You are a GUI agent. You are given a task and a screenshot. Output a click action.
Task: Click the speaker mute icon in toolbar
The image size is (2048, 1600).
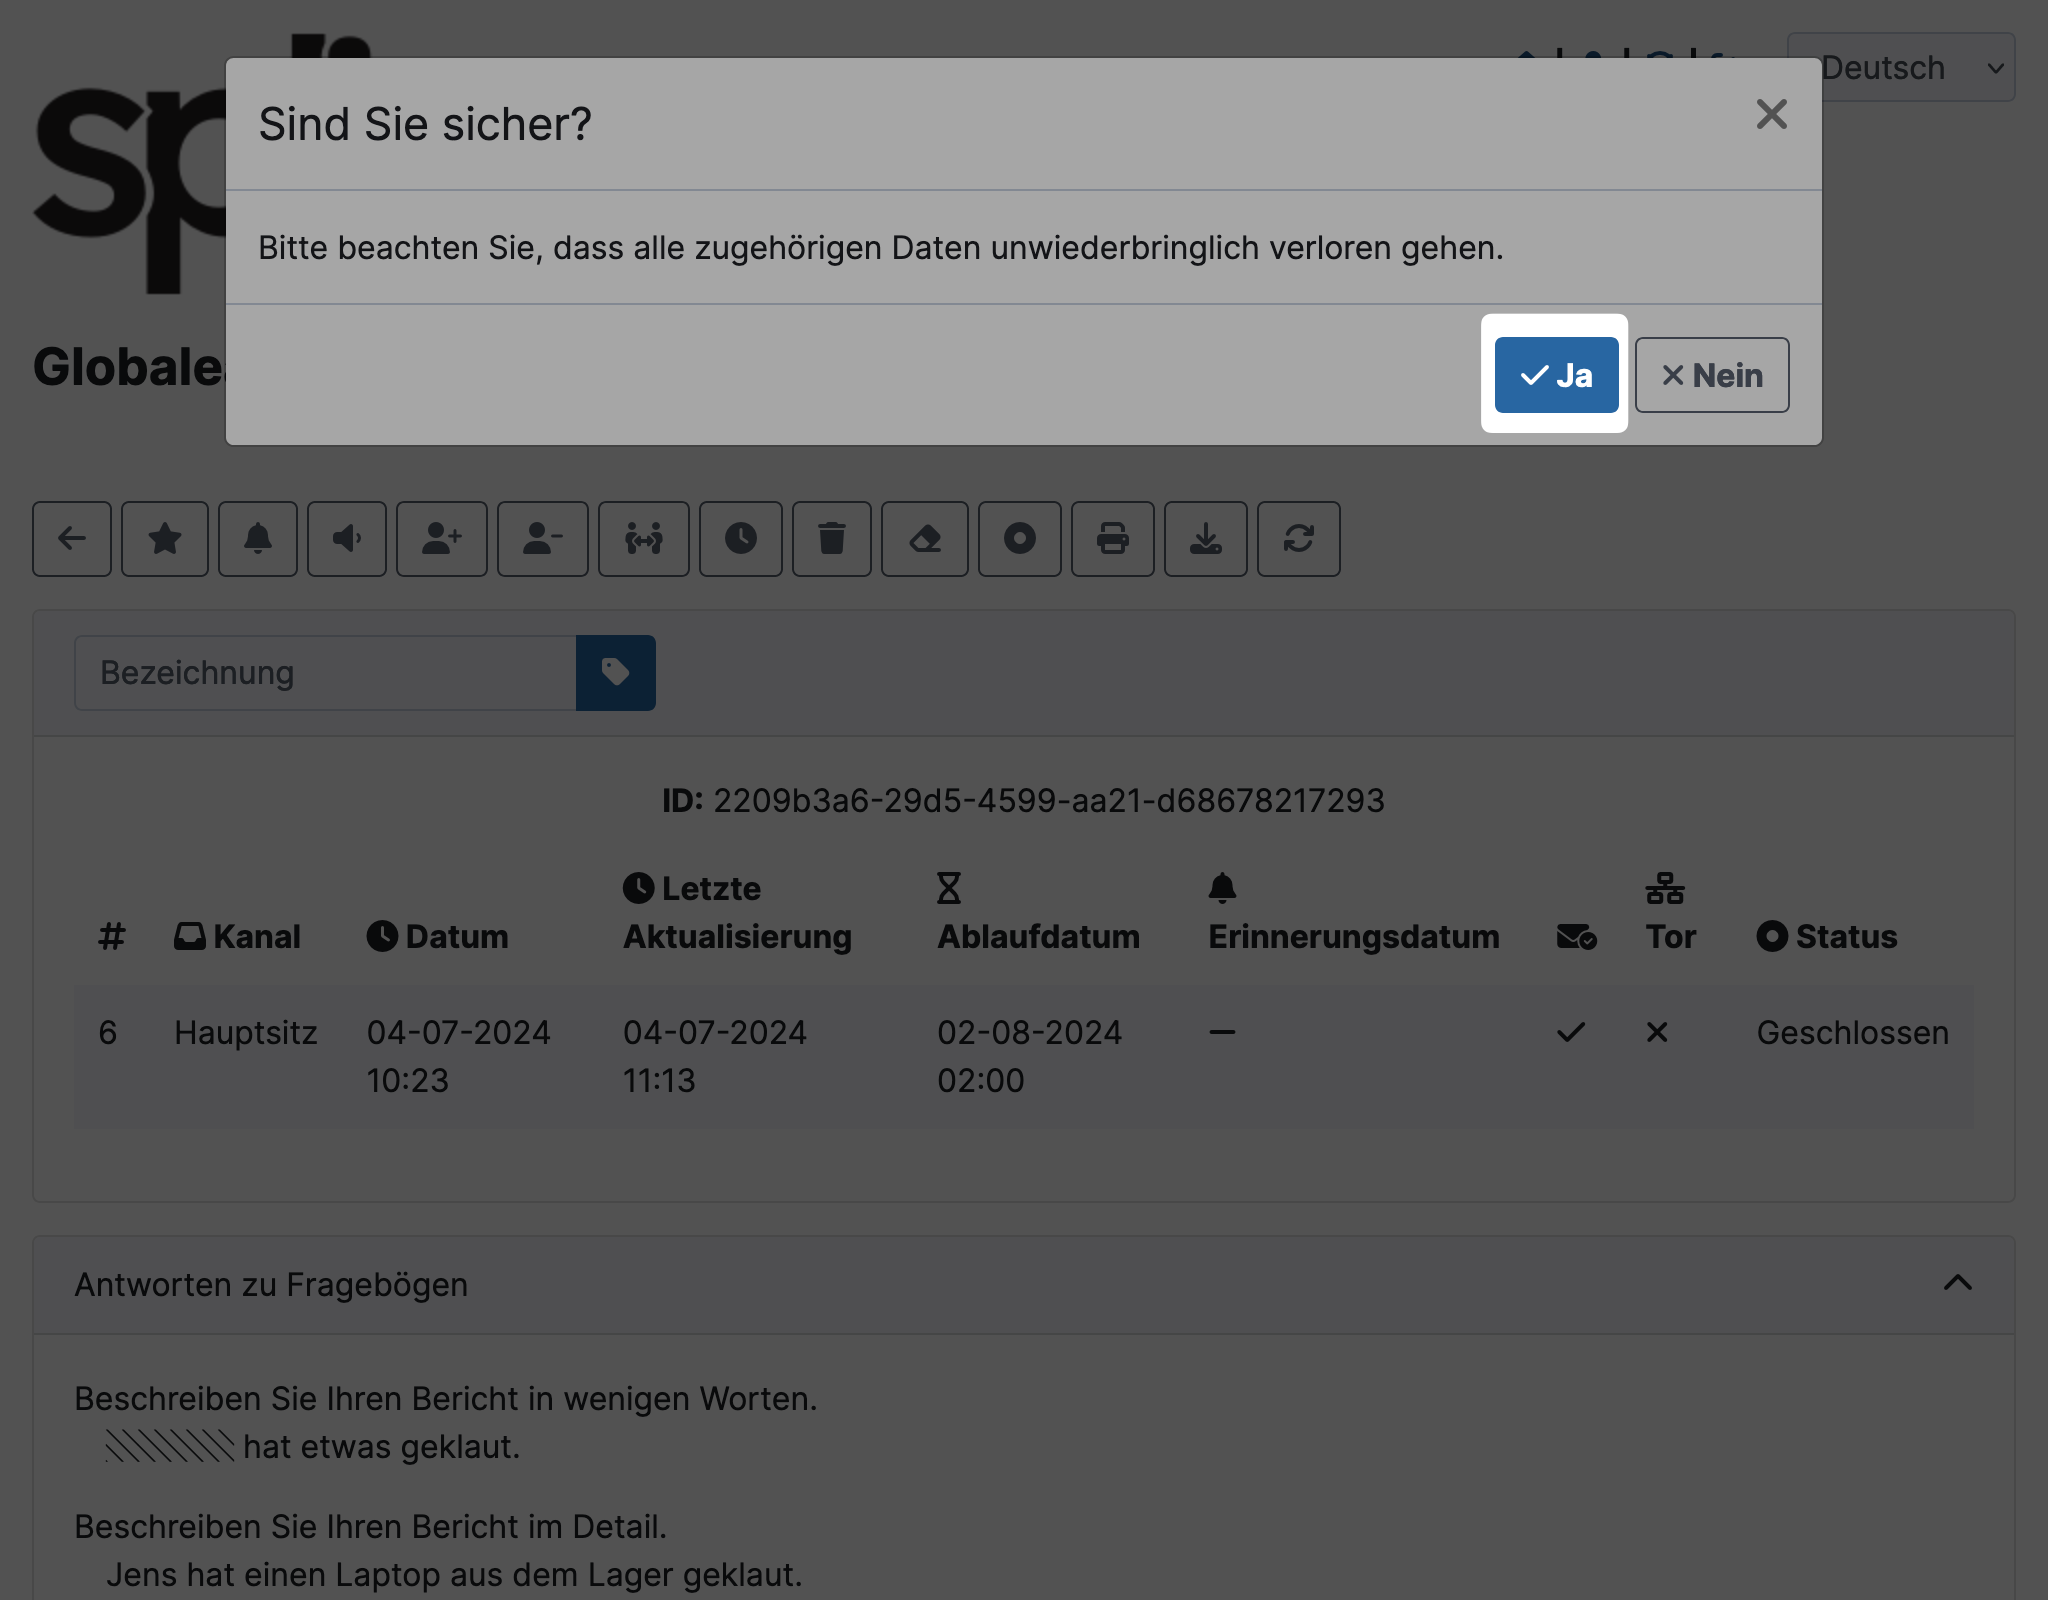coord(347,539)
